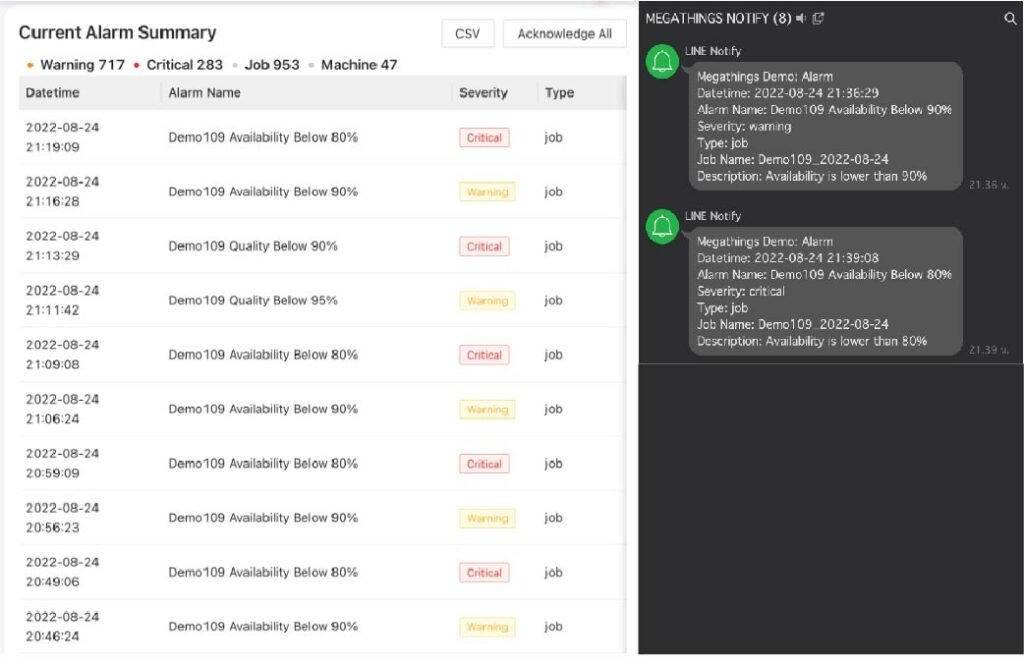Image resolution: width=1024 pixels, height=661 pixels.
Task: Click the LINE Notify bell avatar for 21:39 message
Action: 662,227
